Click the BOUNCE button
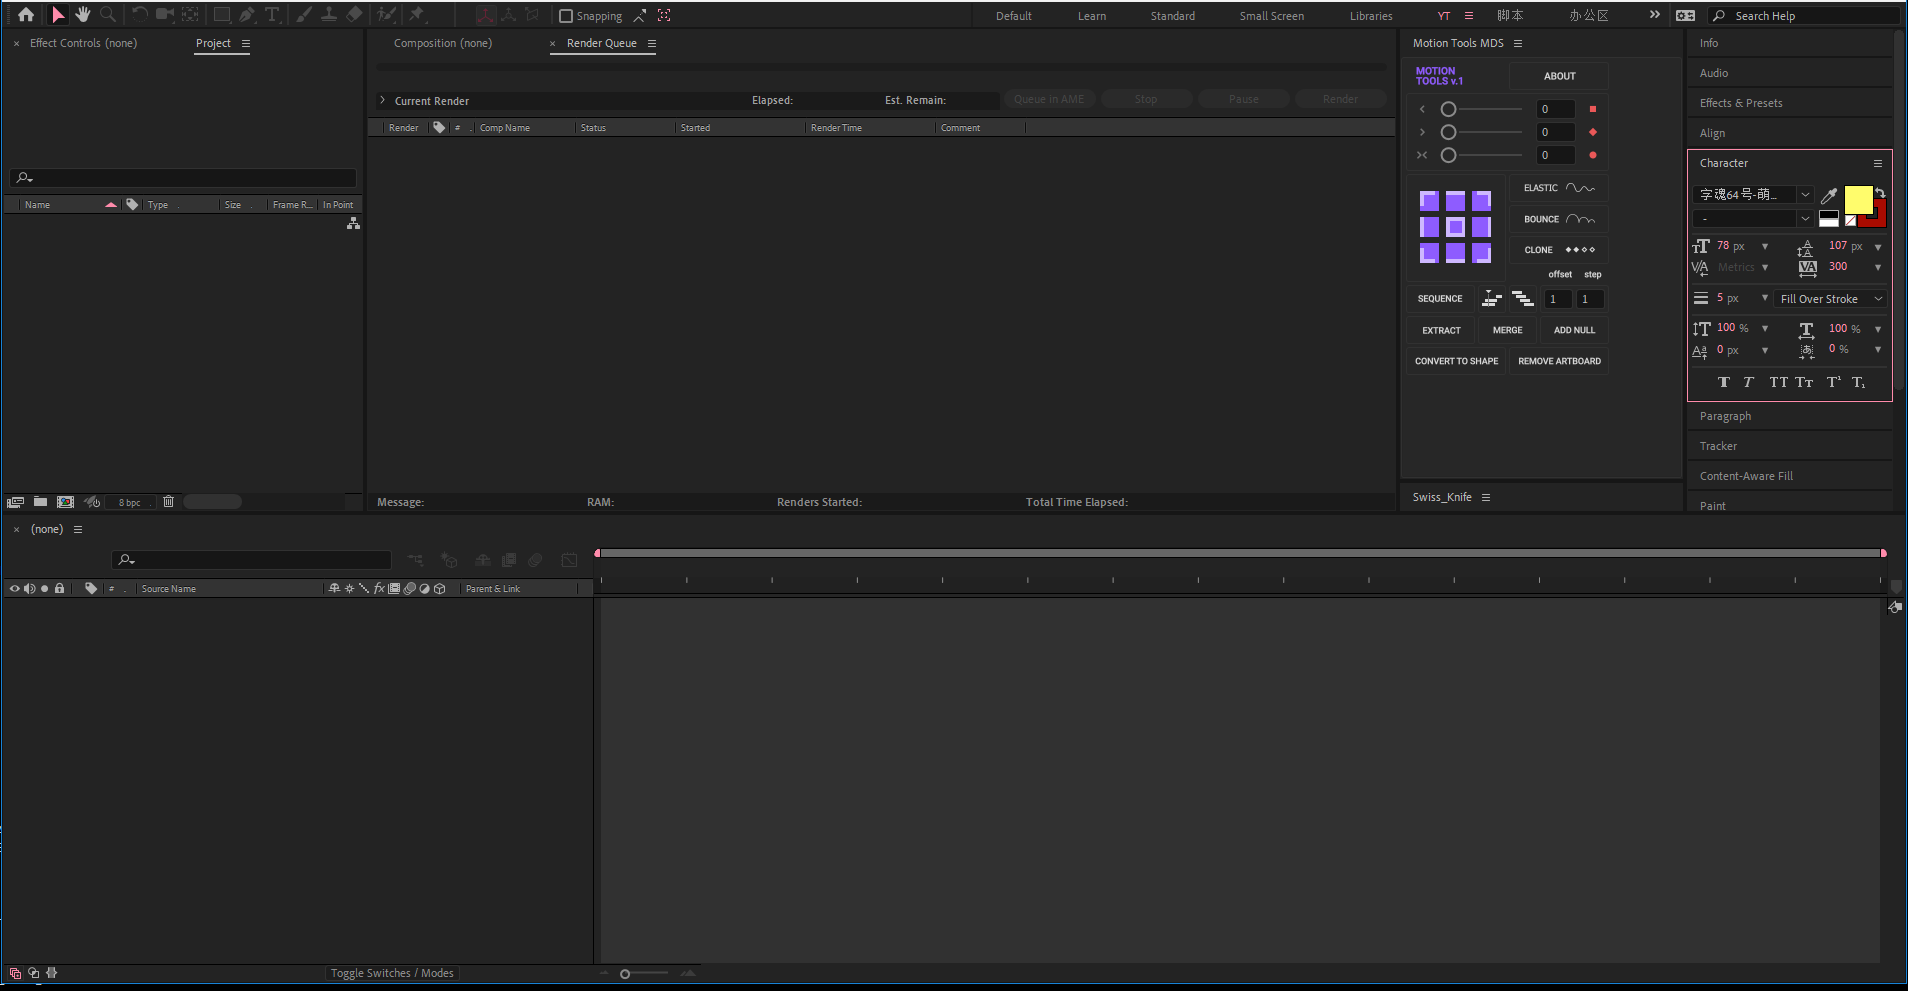Viewport: 1908px width, 991px height. [1559, 219]
